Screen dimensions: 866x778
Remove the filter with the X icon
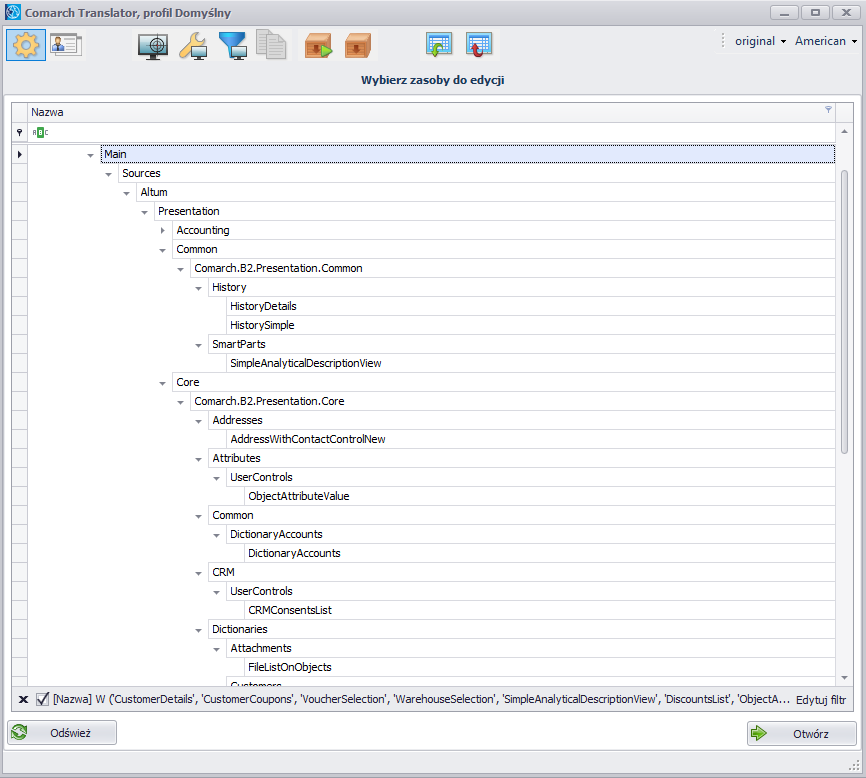click(23, 700)
